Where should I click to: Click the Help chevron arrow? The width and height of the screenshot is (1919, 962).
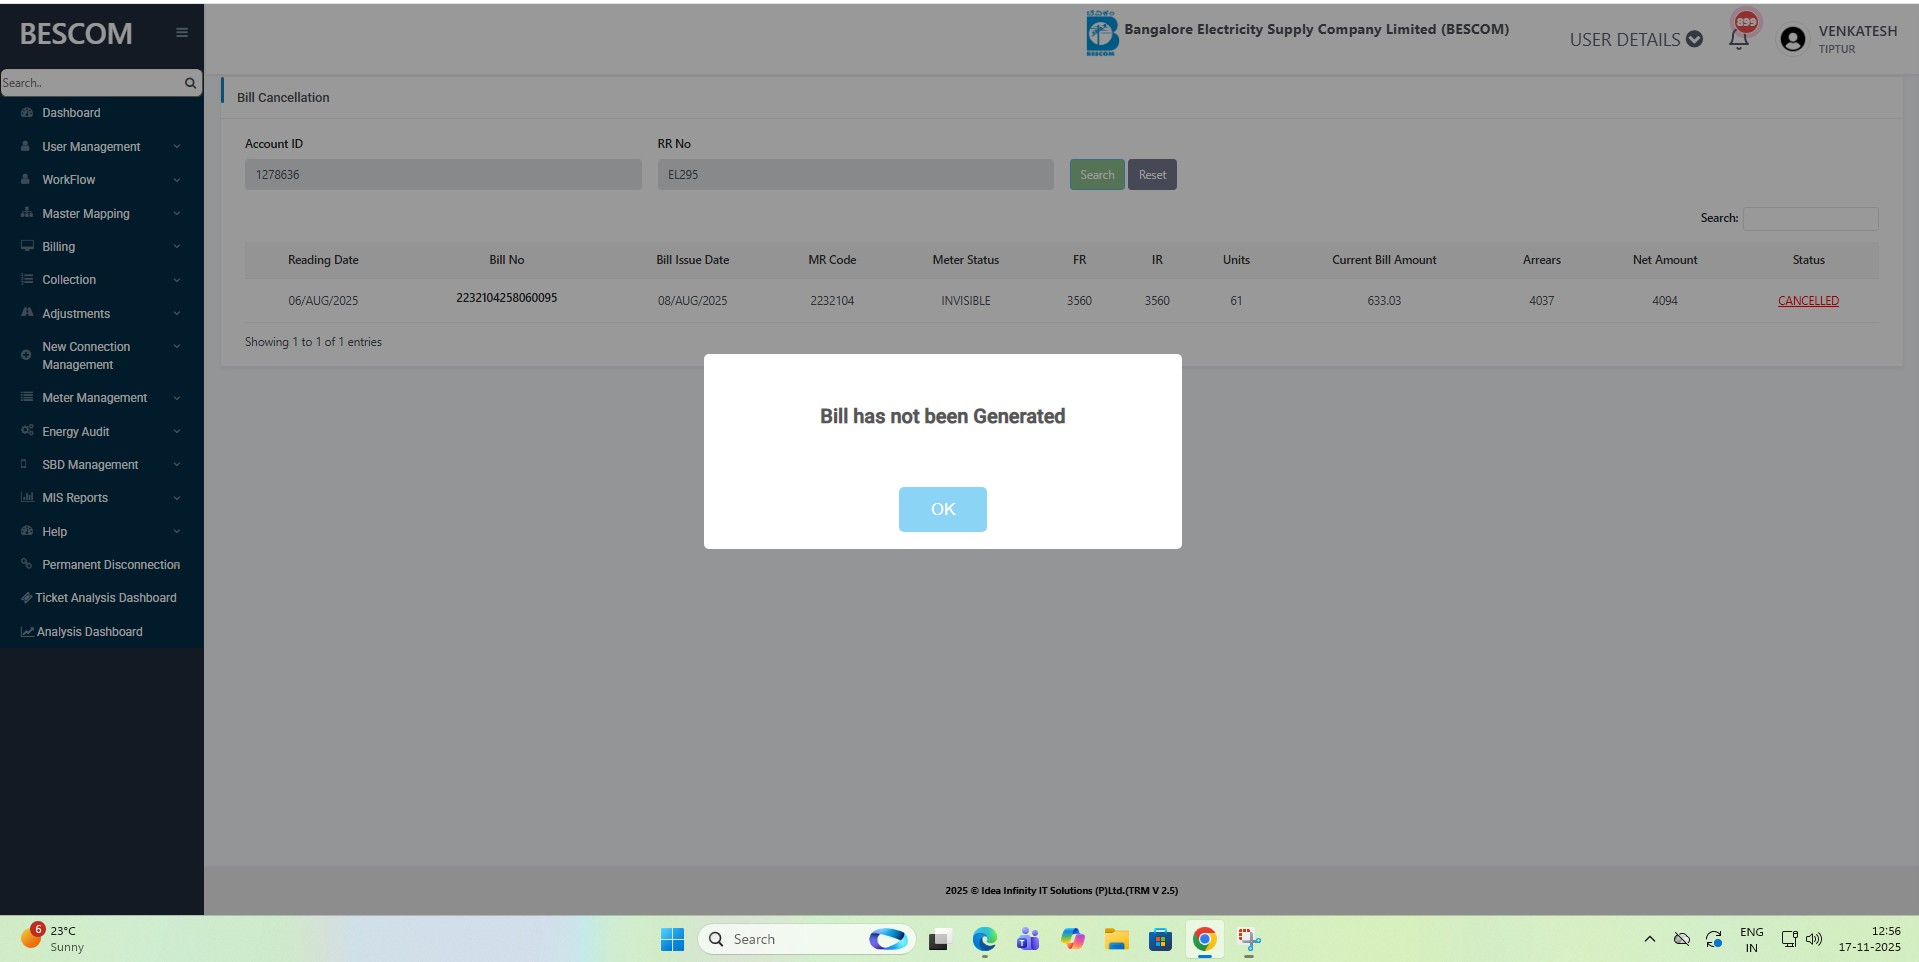pyautogui.click(x=177, y=532)
